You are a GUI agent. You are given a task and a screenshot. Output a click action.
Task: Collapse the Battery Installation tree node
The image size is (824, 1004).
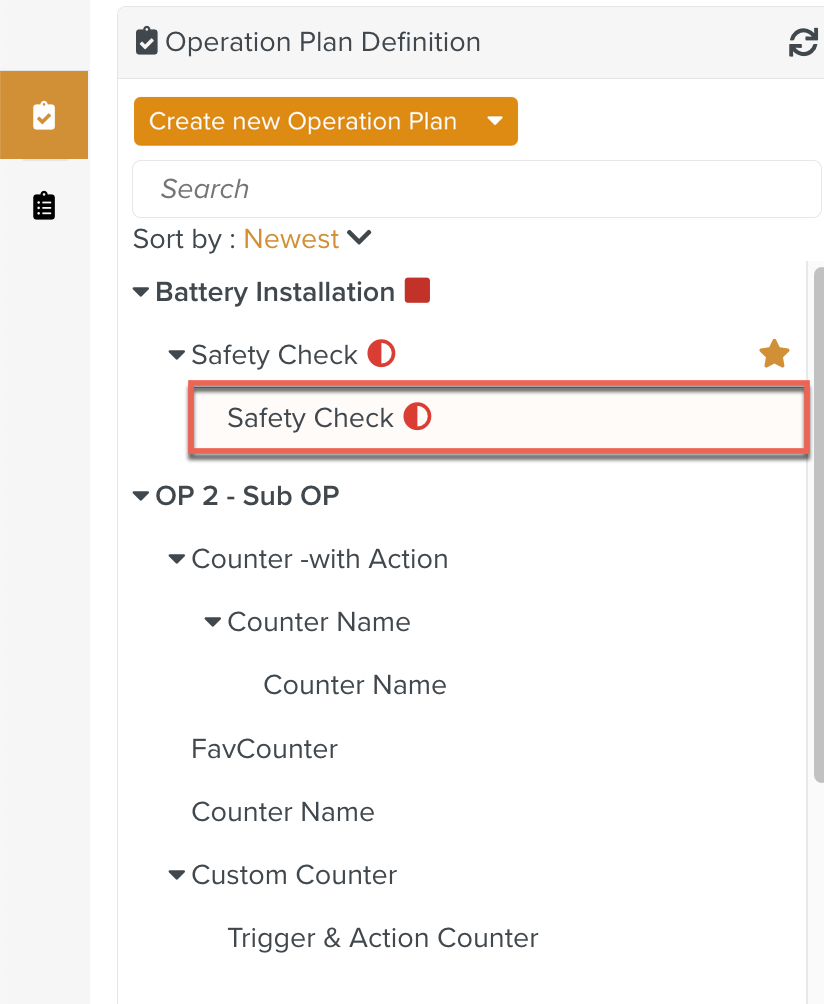(141, 292)
